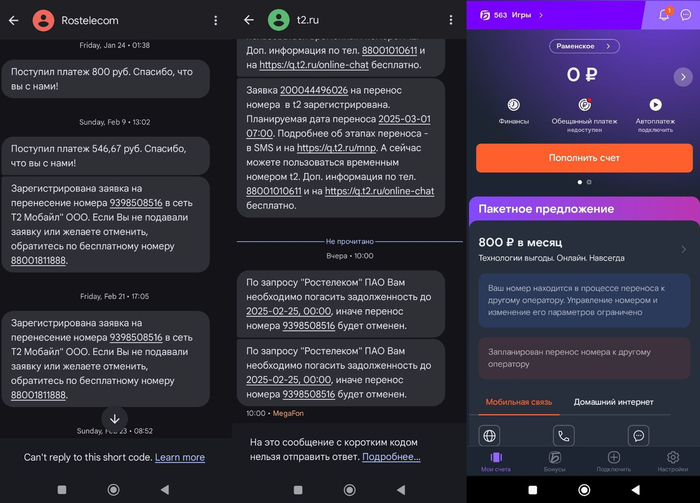Open Настройки from the bottom navigation
This screenshot has width=700, height=503.
click(x=672, y=461)
